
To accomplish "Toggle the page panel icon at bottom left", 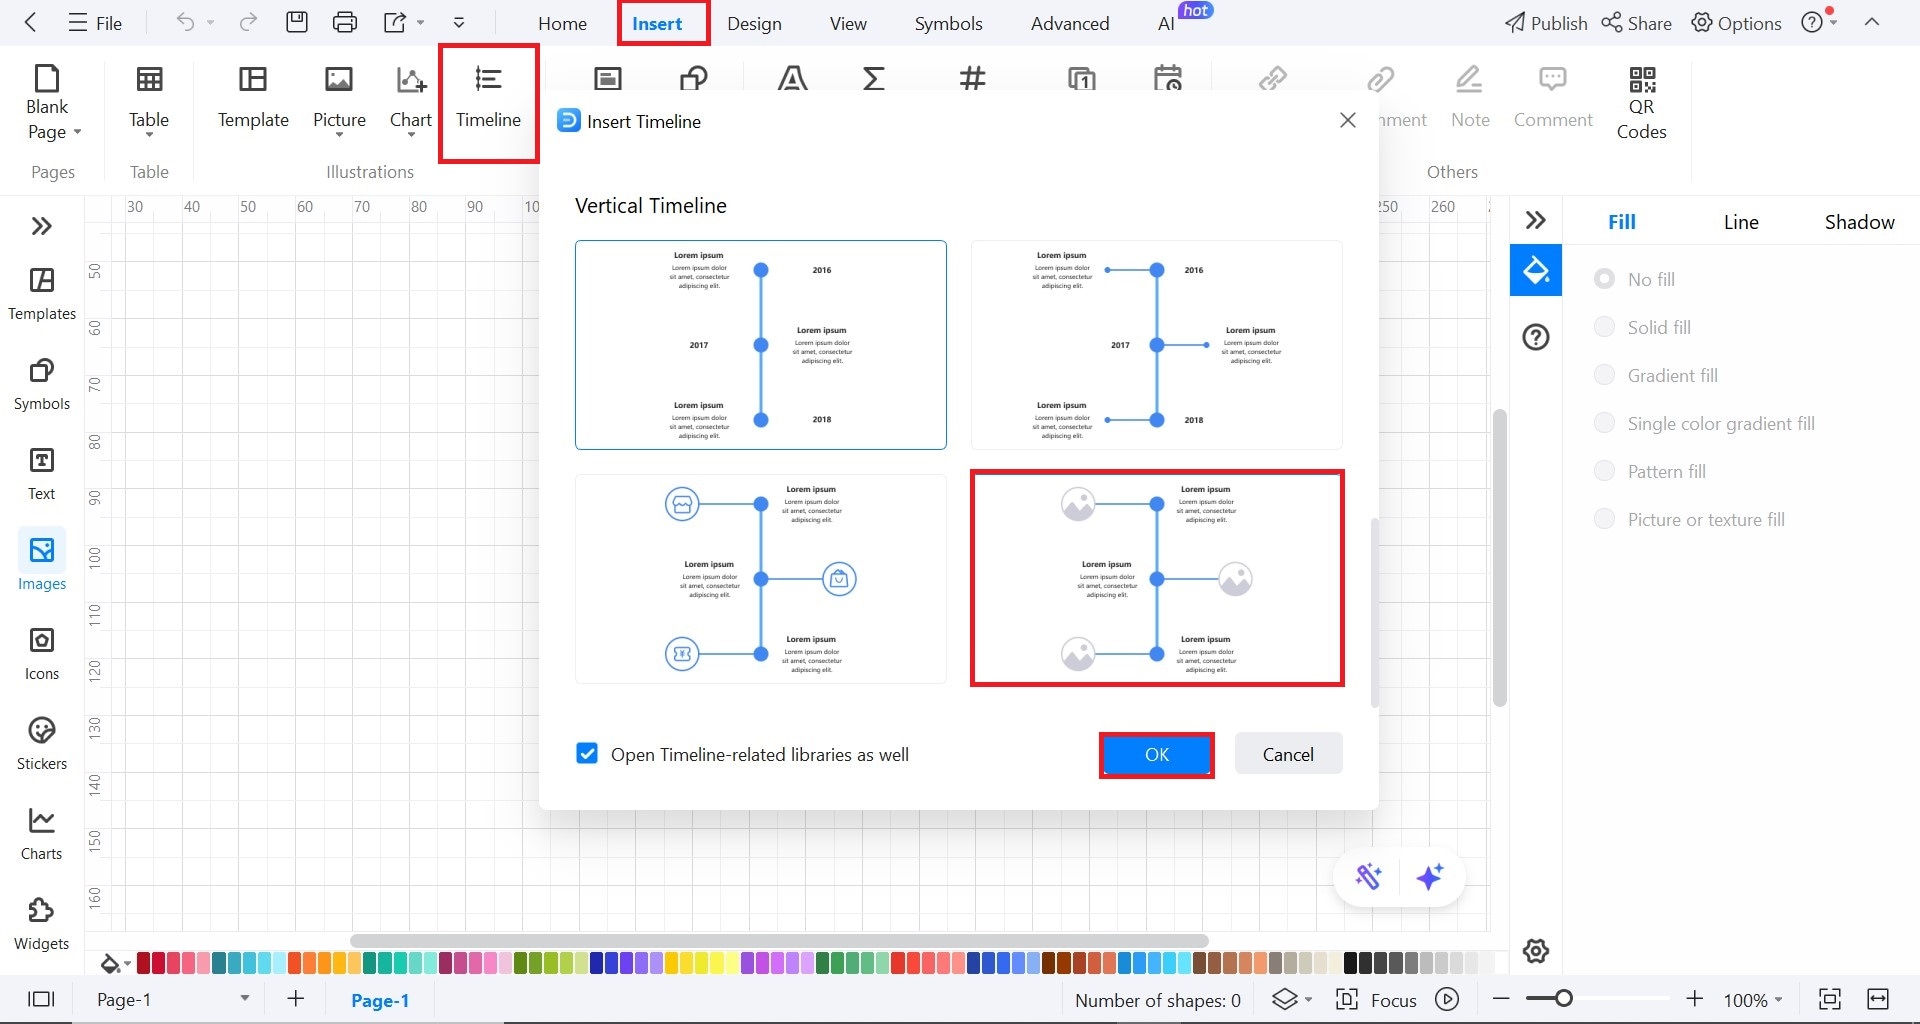I will 41,999.
